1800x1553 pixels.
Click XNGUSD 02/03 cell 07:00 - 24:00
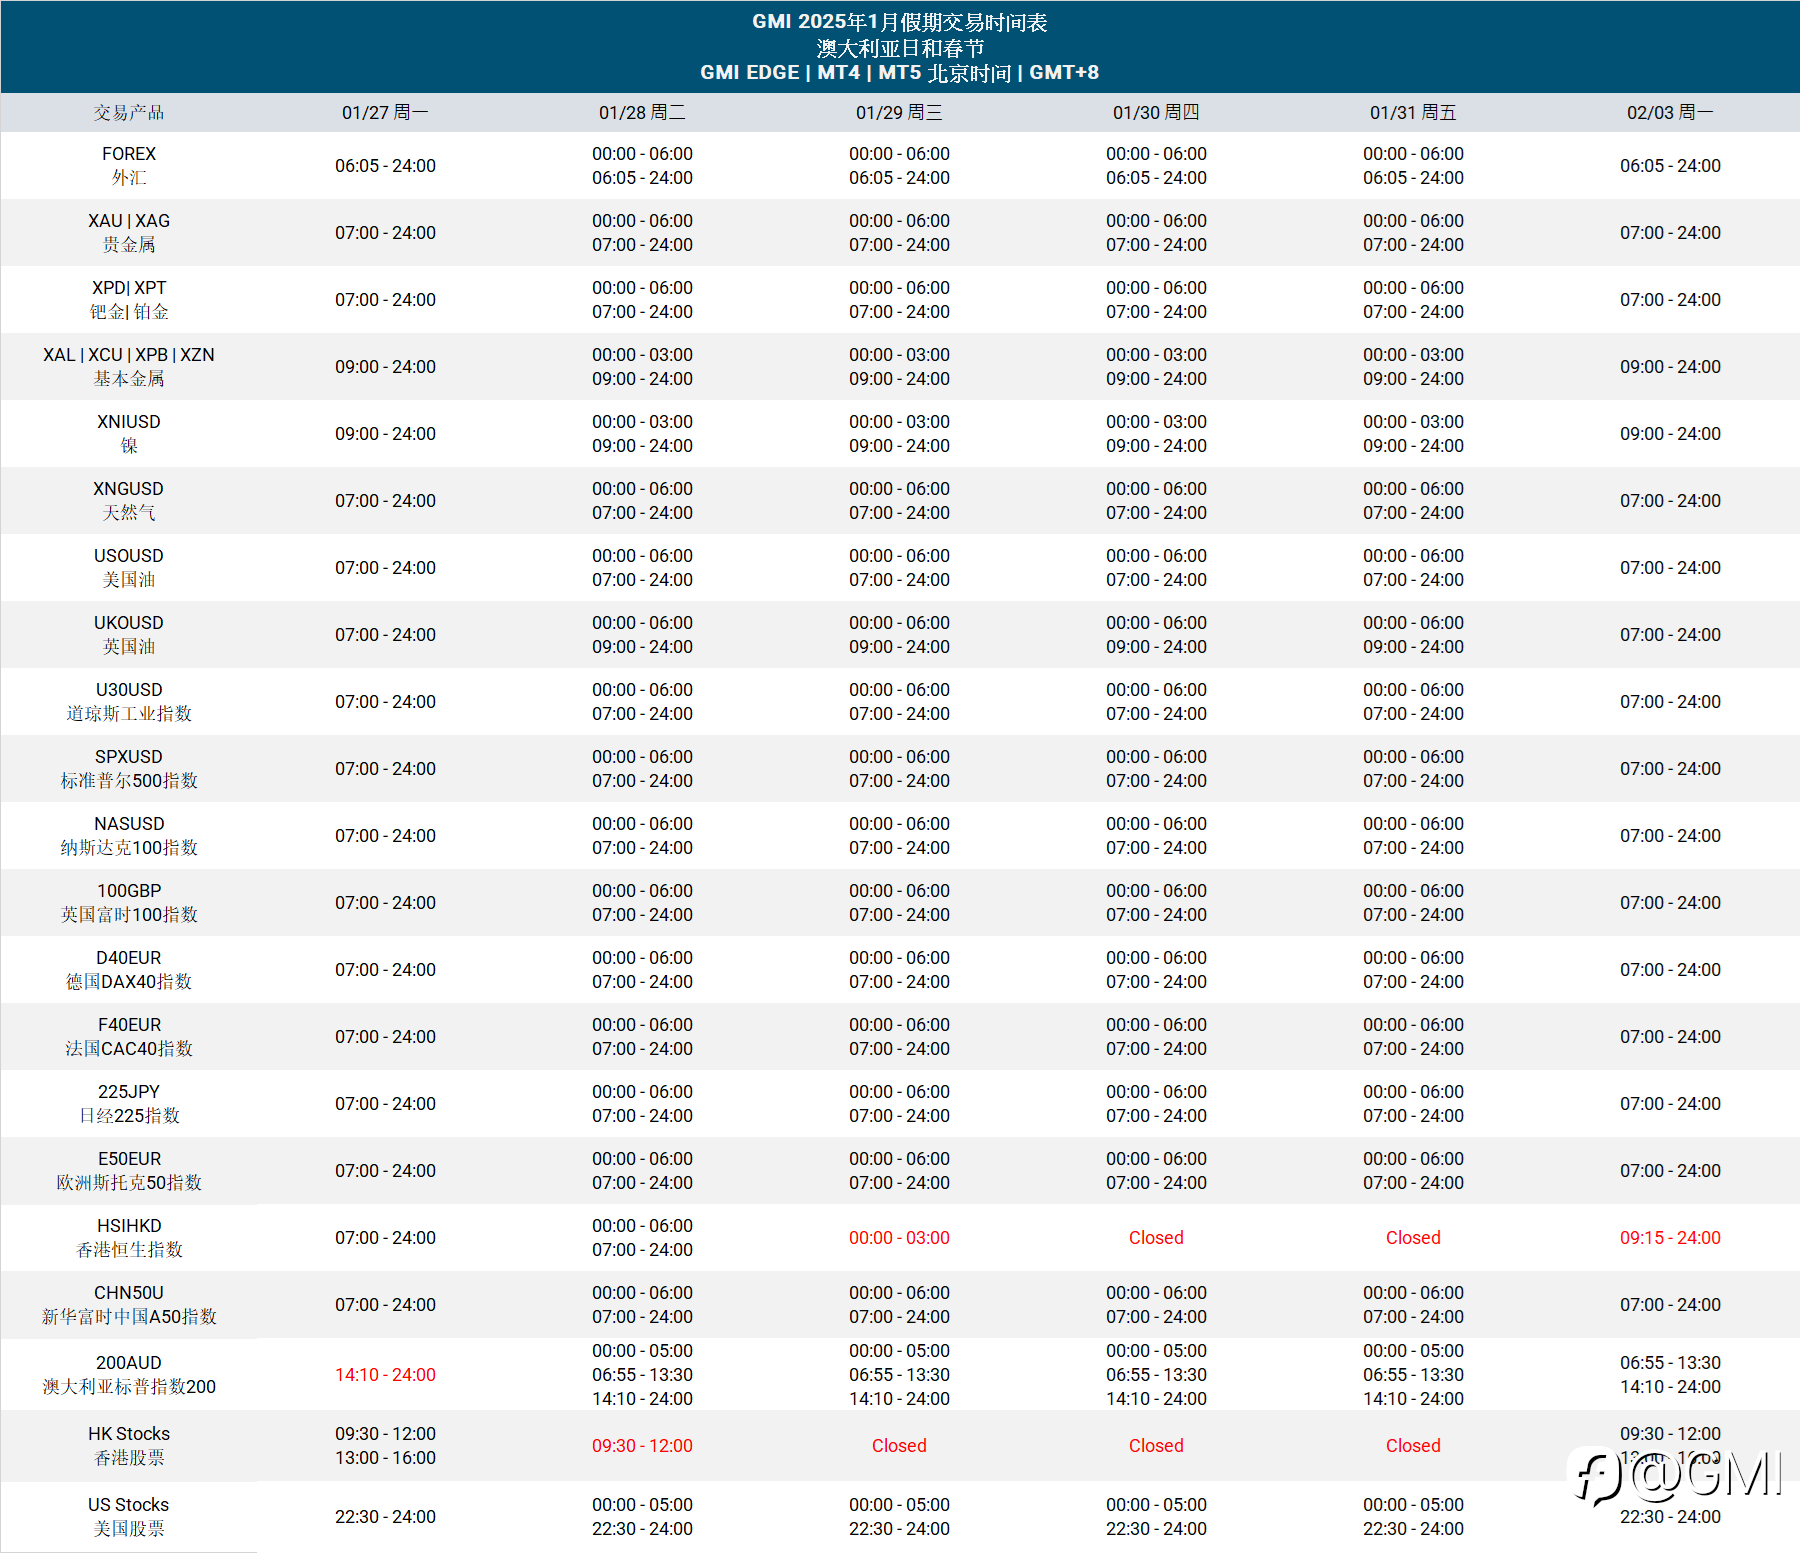coord(1670,501)
